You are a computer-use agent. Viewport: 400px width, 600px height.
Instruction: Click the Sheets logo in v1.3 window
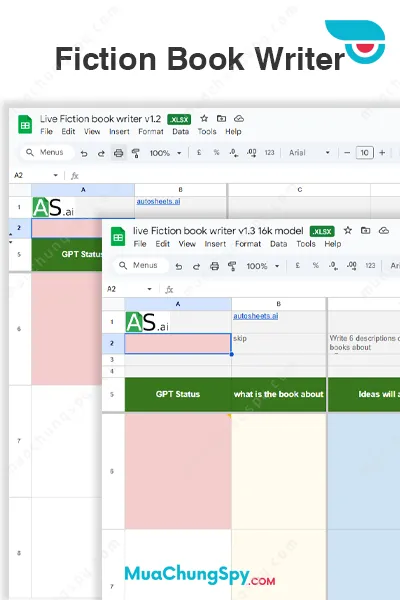[118, 237]
